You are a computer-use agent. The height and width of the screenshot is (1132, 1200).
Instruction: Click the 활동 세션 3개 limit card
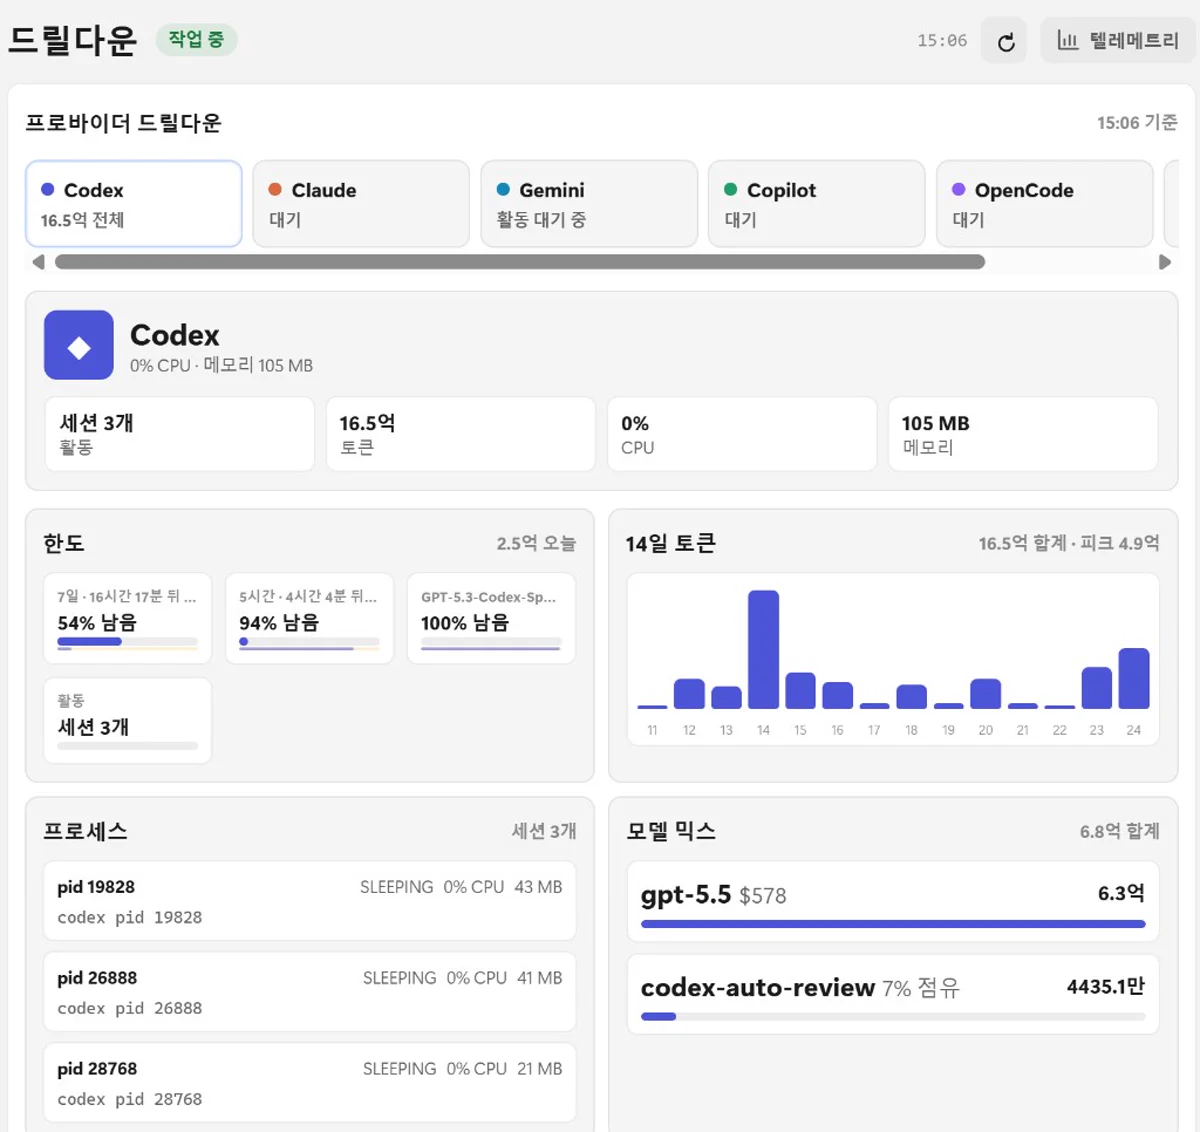(x=128, y=721)
